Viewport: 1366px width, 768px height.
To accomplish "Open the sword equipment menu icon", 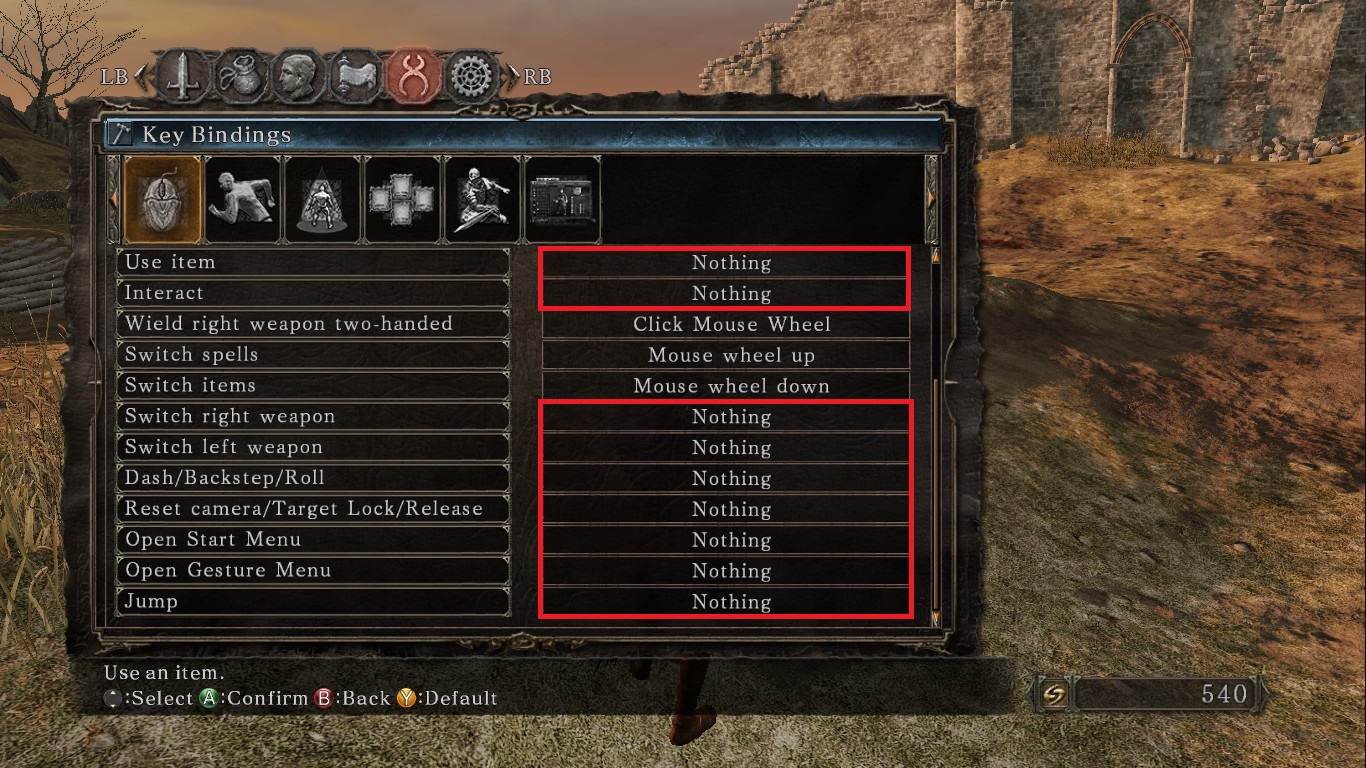I will pos(183,76).
